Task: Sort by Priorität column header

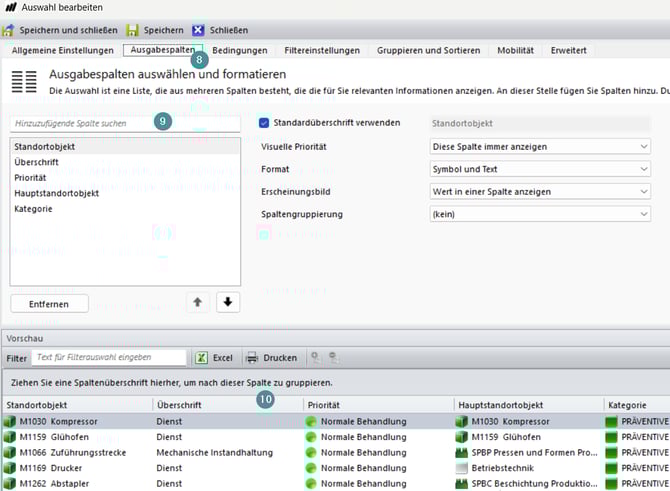Action: tap(379, 405)
